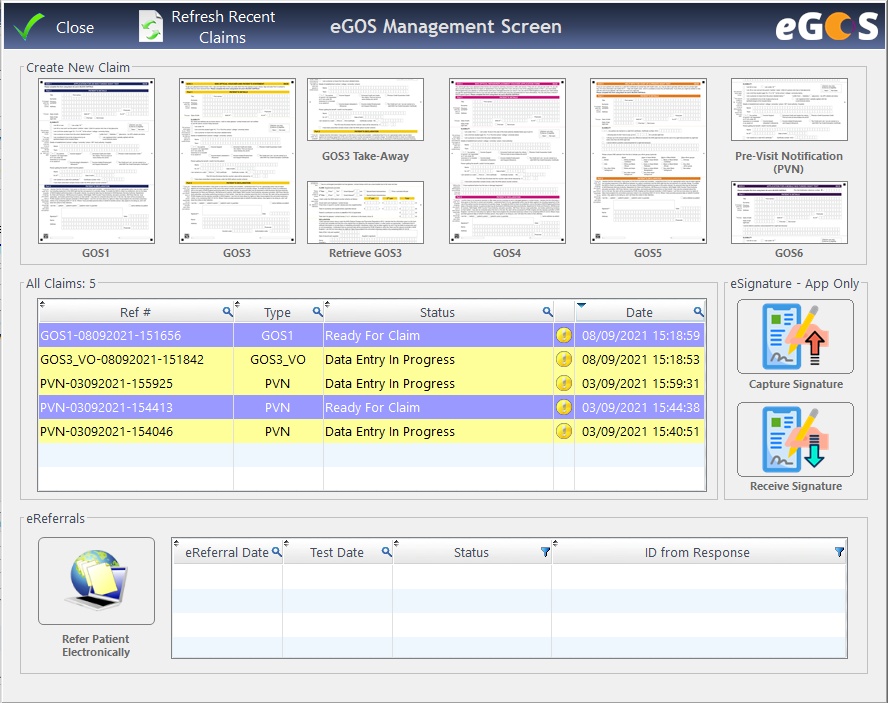
Task: Click status cell of PVN-03092021-154413 row
Action: tap(438, 407)
